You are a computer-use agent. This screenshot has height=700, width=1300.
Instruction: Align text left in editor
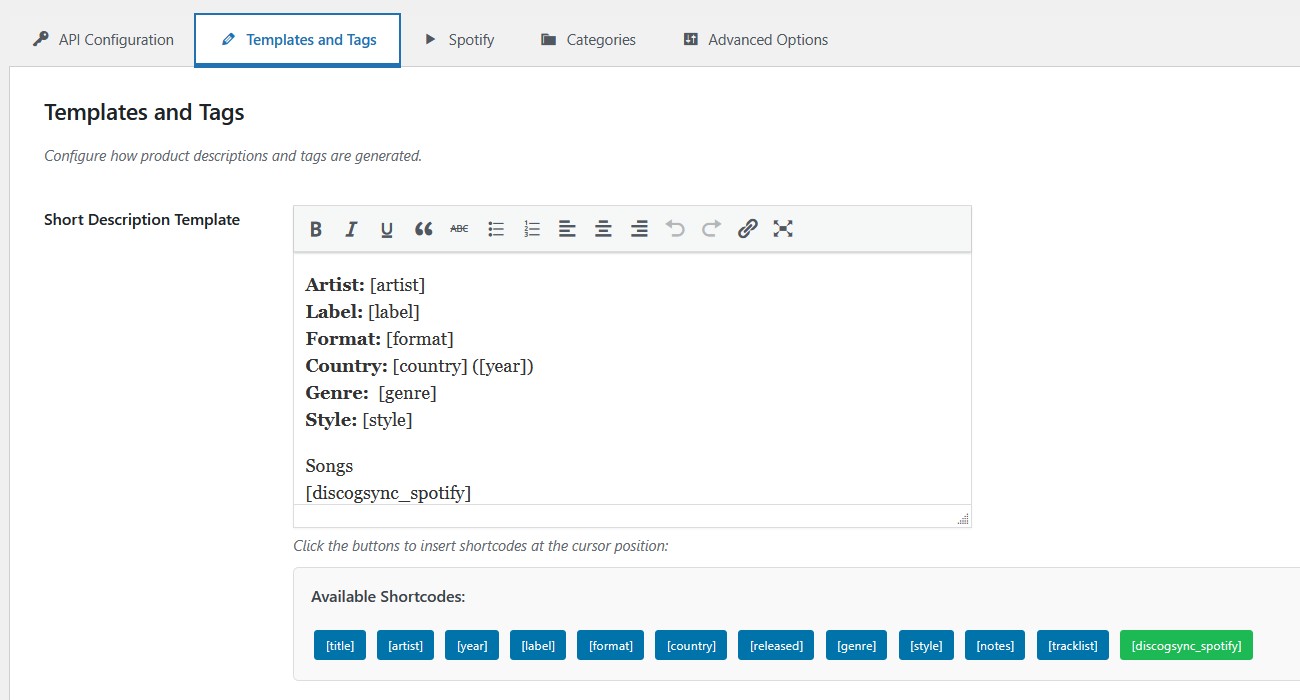coord(567,229)
